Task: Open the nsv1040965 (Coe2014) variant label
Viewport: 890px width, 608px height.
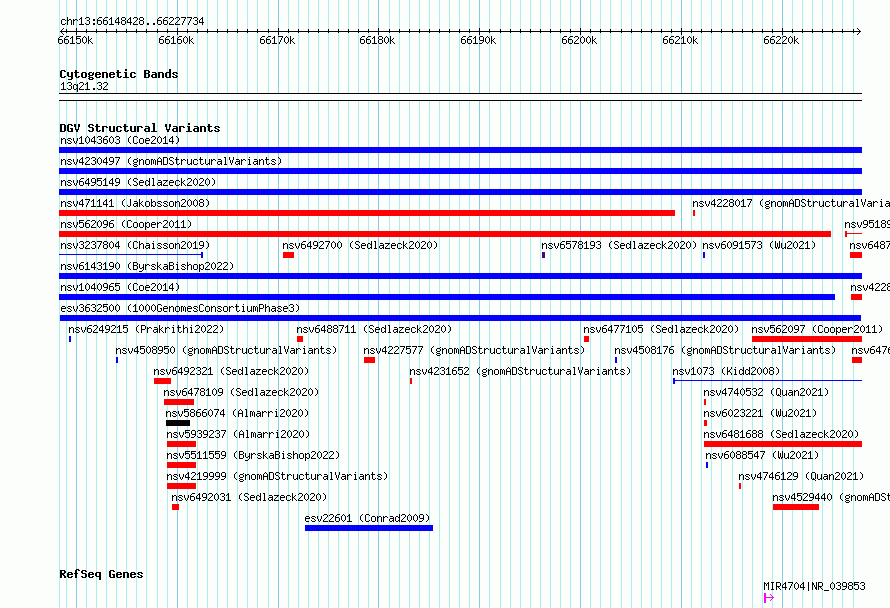Action: click(x=120, y=287)
